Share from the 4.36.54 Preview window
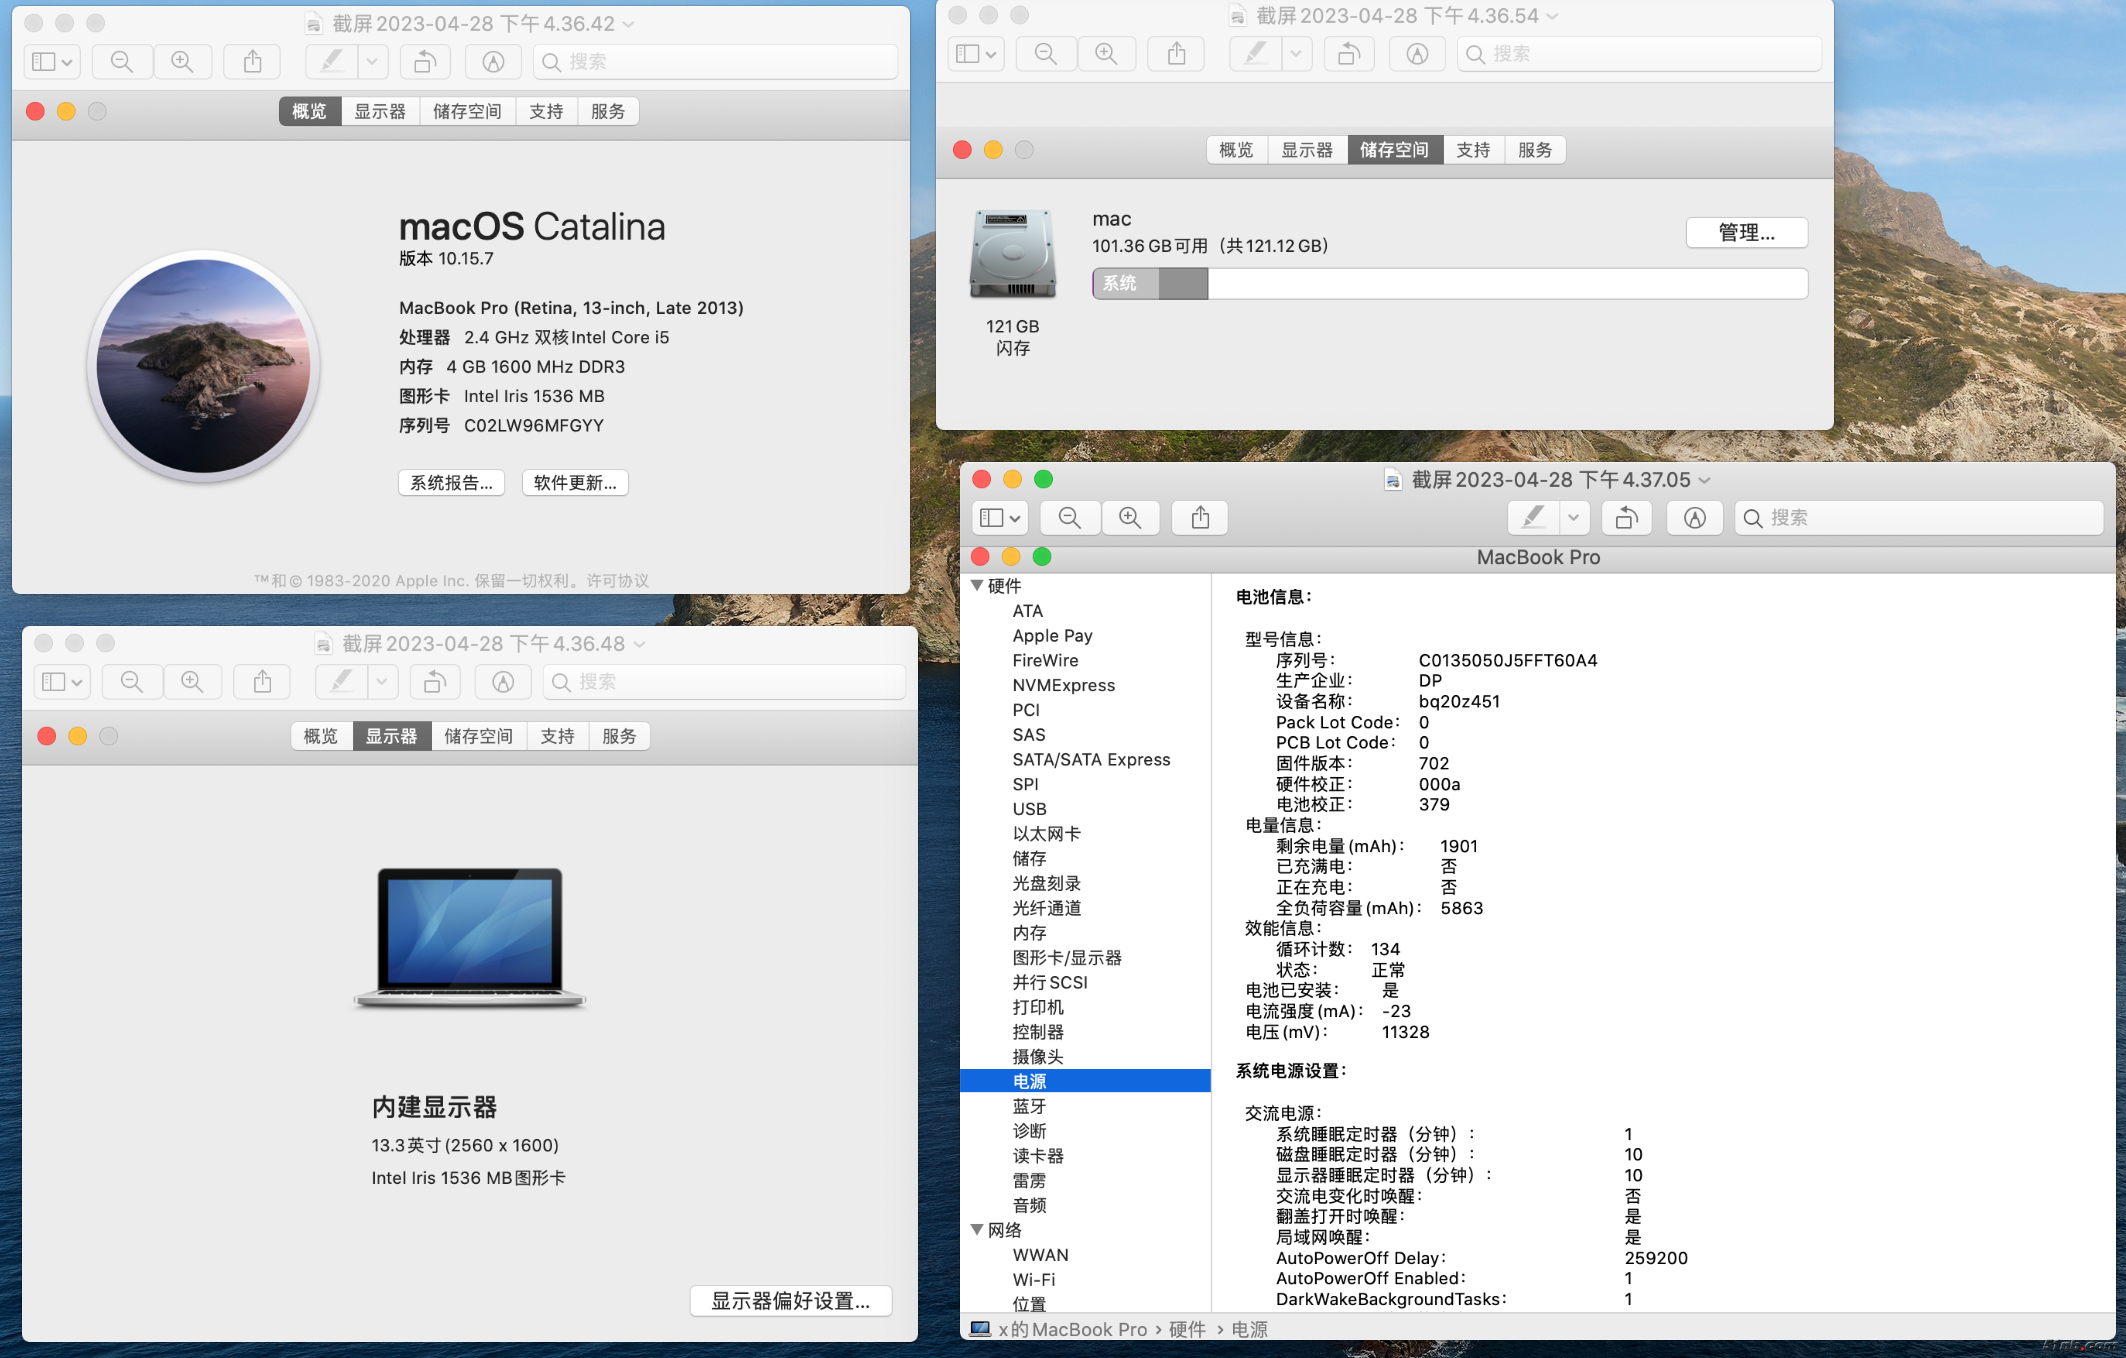Viewport: 2126px width, 1358px height. click(1177, 54)
